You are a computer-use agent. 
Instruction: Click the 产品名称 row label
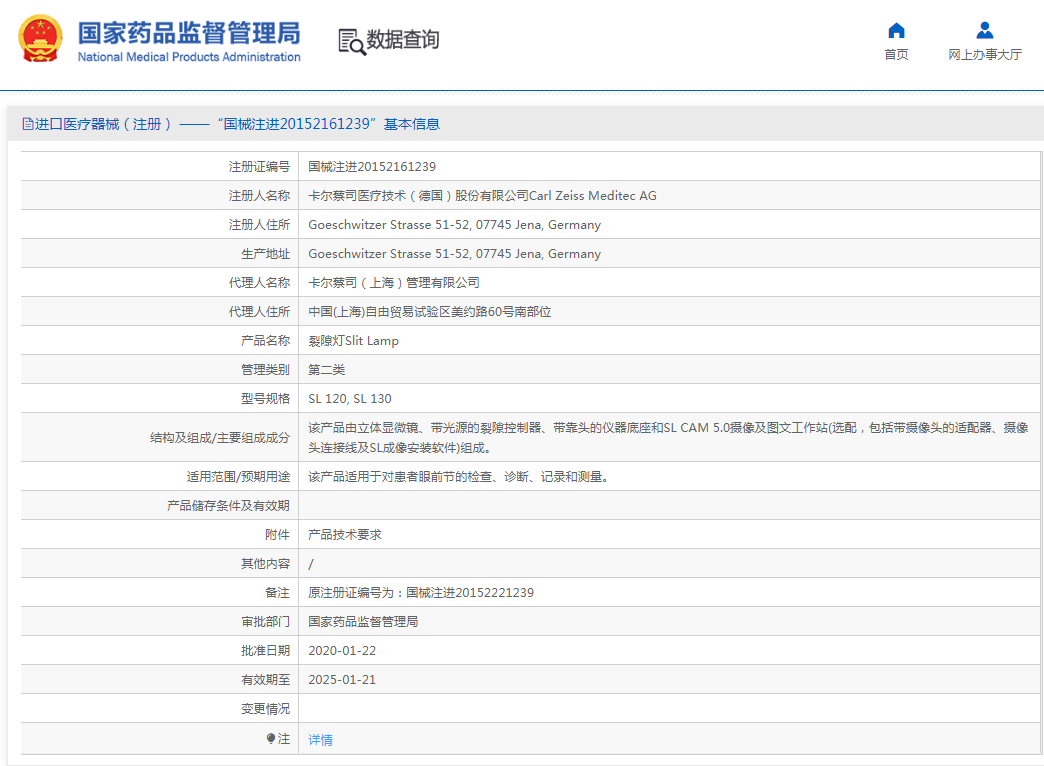coord(266,341)
